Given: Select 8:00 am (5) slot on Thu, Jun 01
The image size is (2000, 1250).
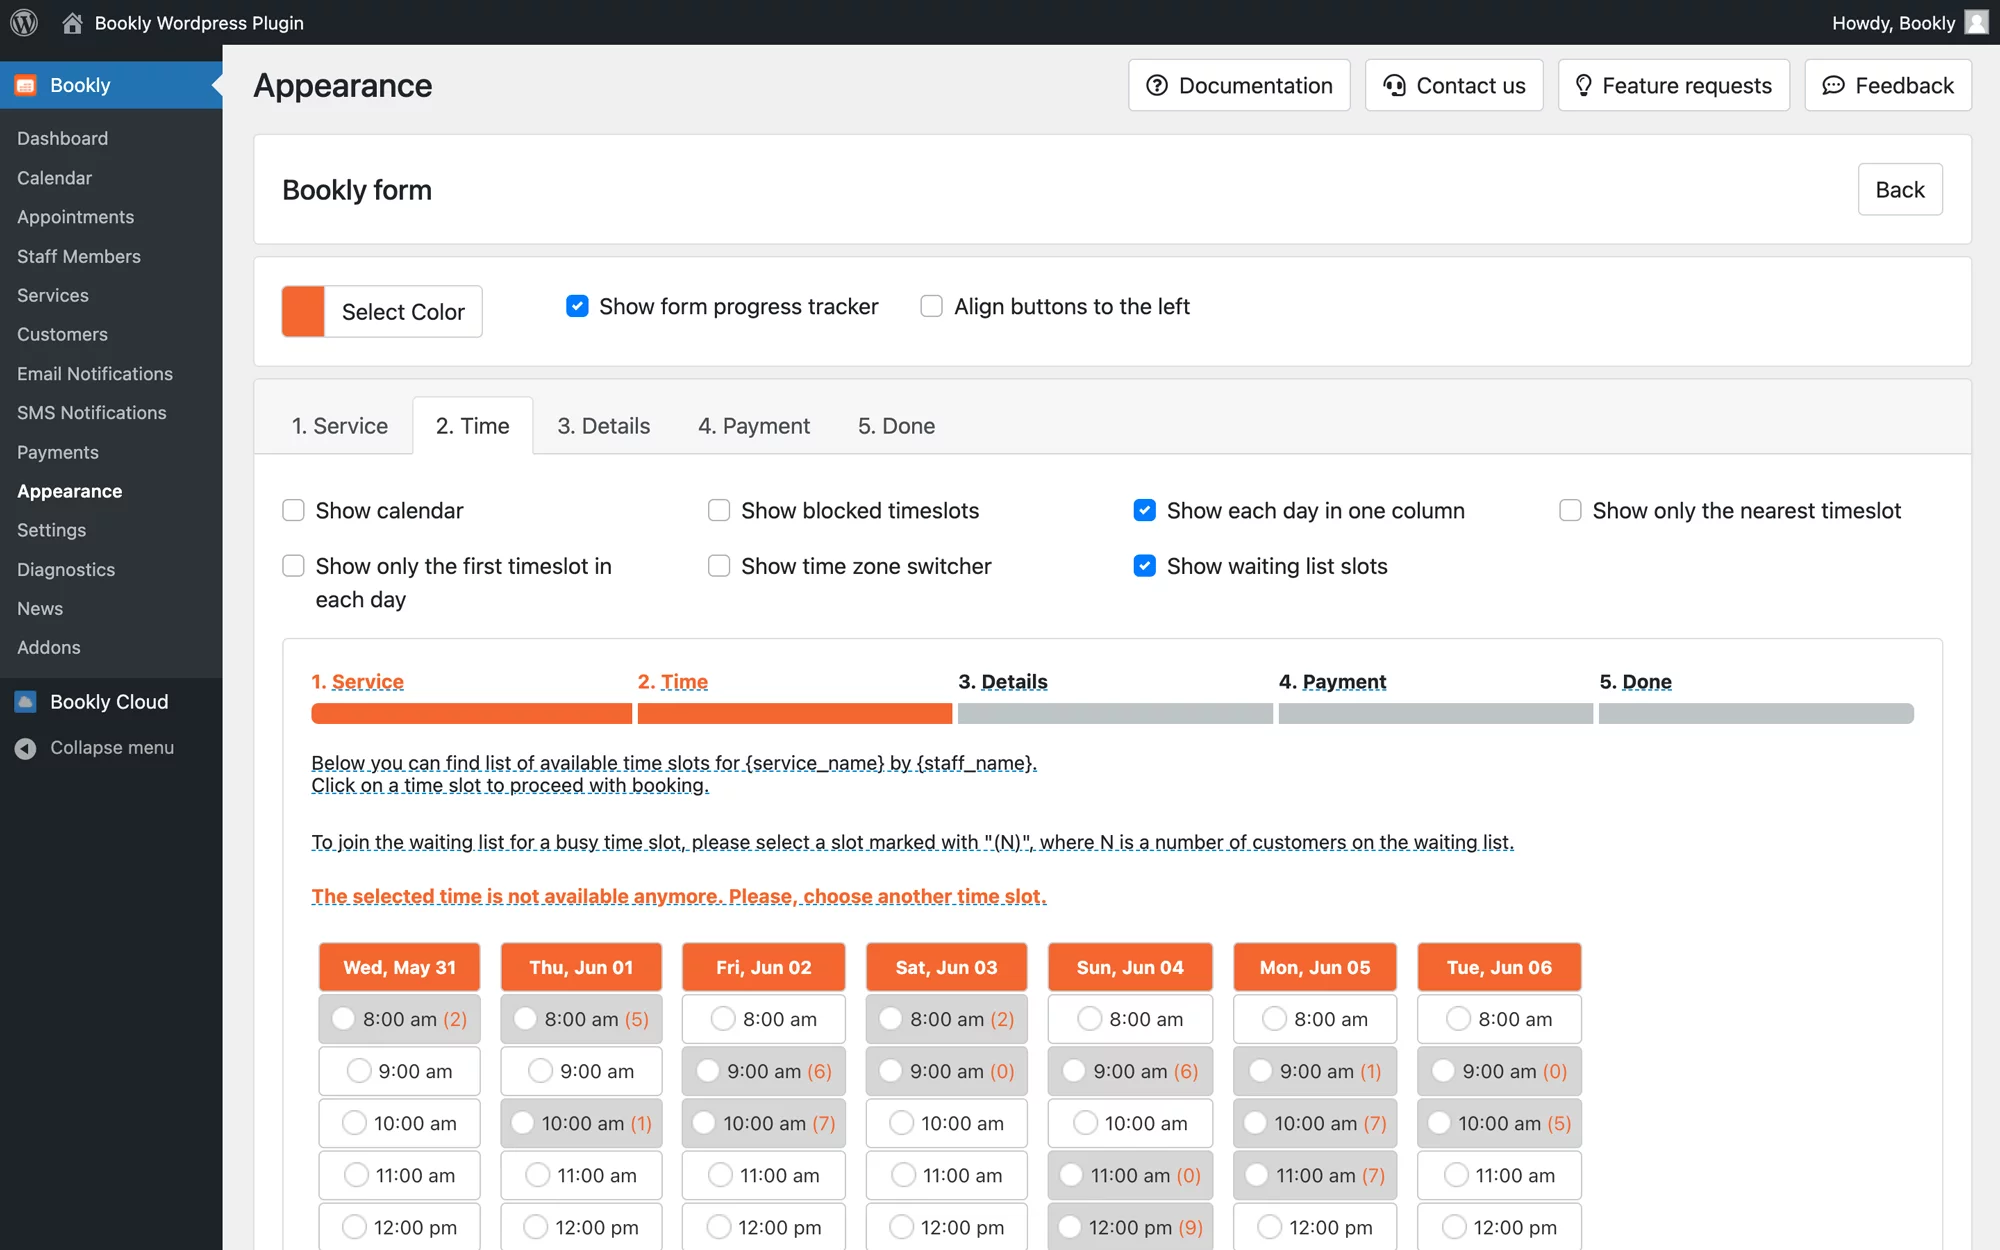Looking at the screenshot, I should pos(581,1019).
